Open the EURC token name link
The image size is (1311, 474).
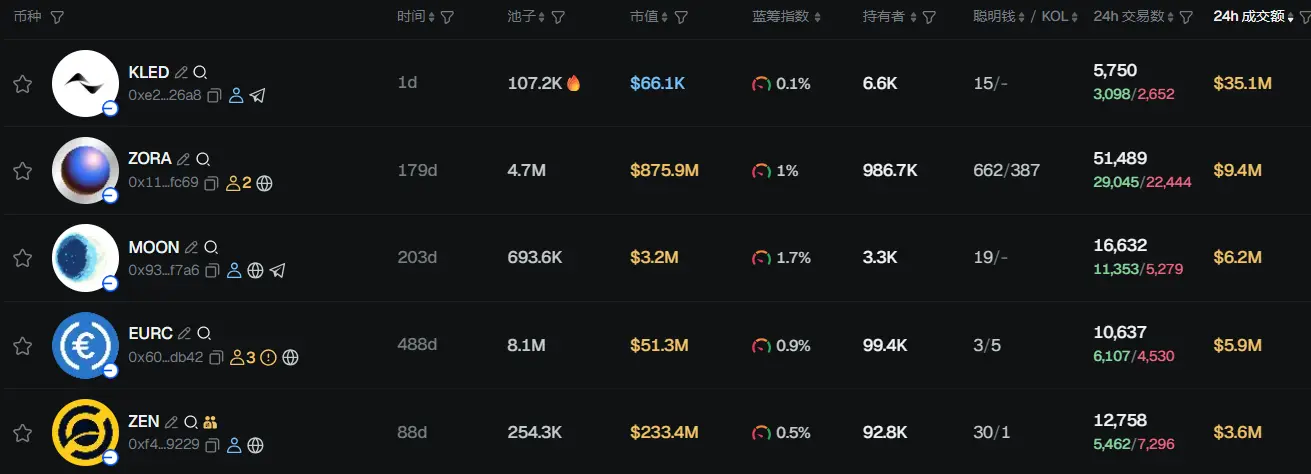tap(151, 333)
